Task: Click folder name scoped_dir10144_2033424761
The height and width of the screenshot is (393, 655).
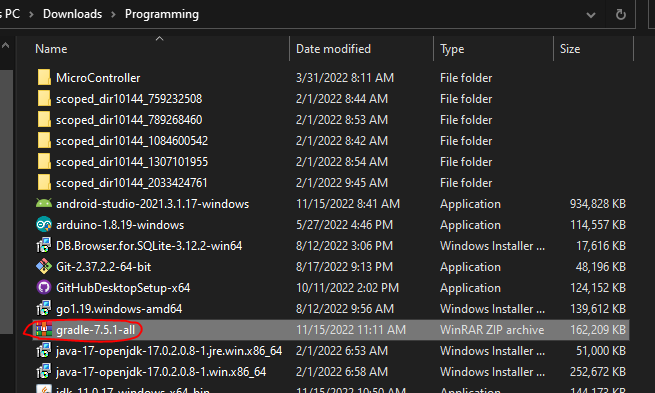Action: pyautogui.click(x=131, y=183)
